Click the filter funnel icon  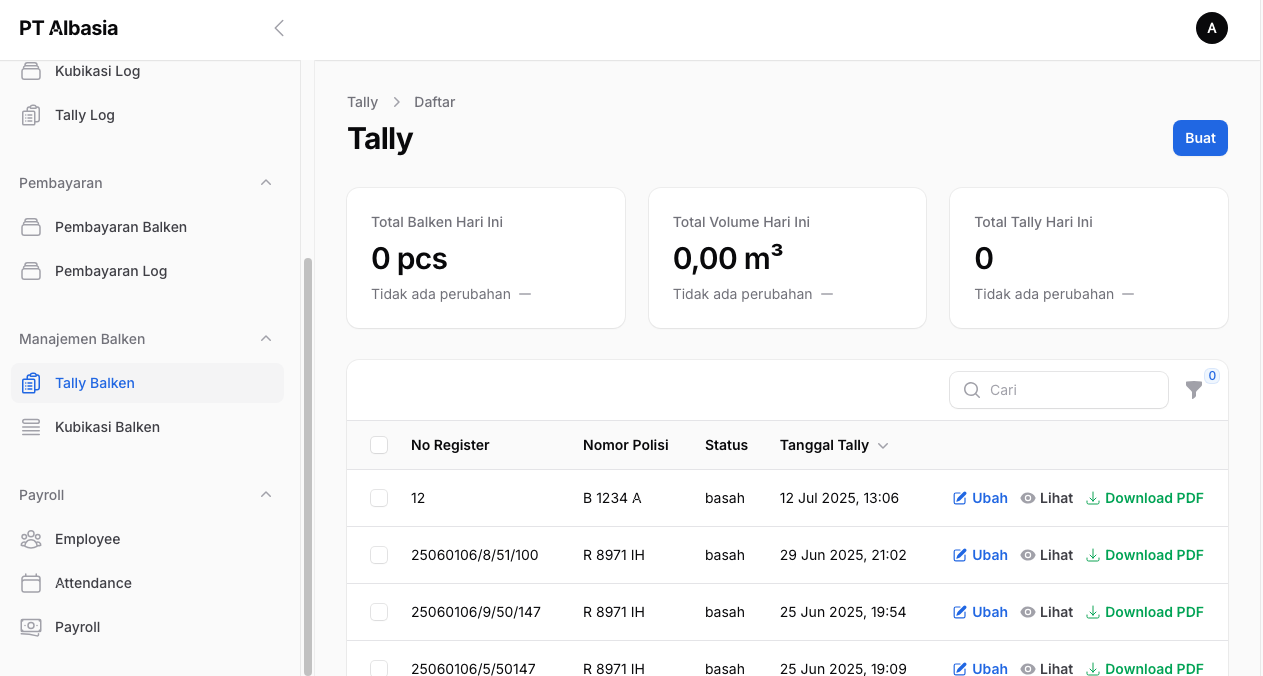tap(1193, 390)
